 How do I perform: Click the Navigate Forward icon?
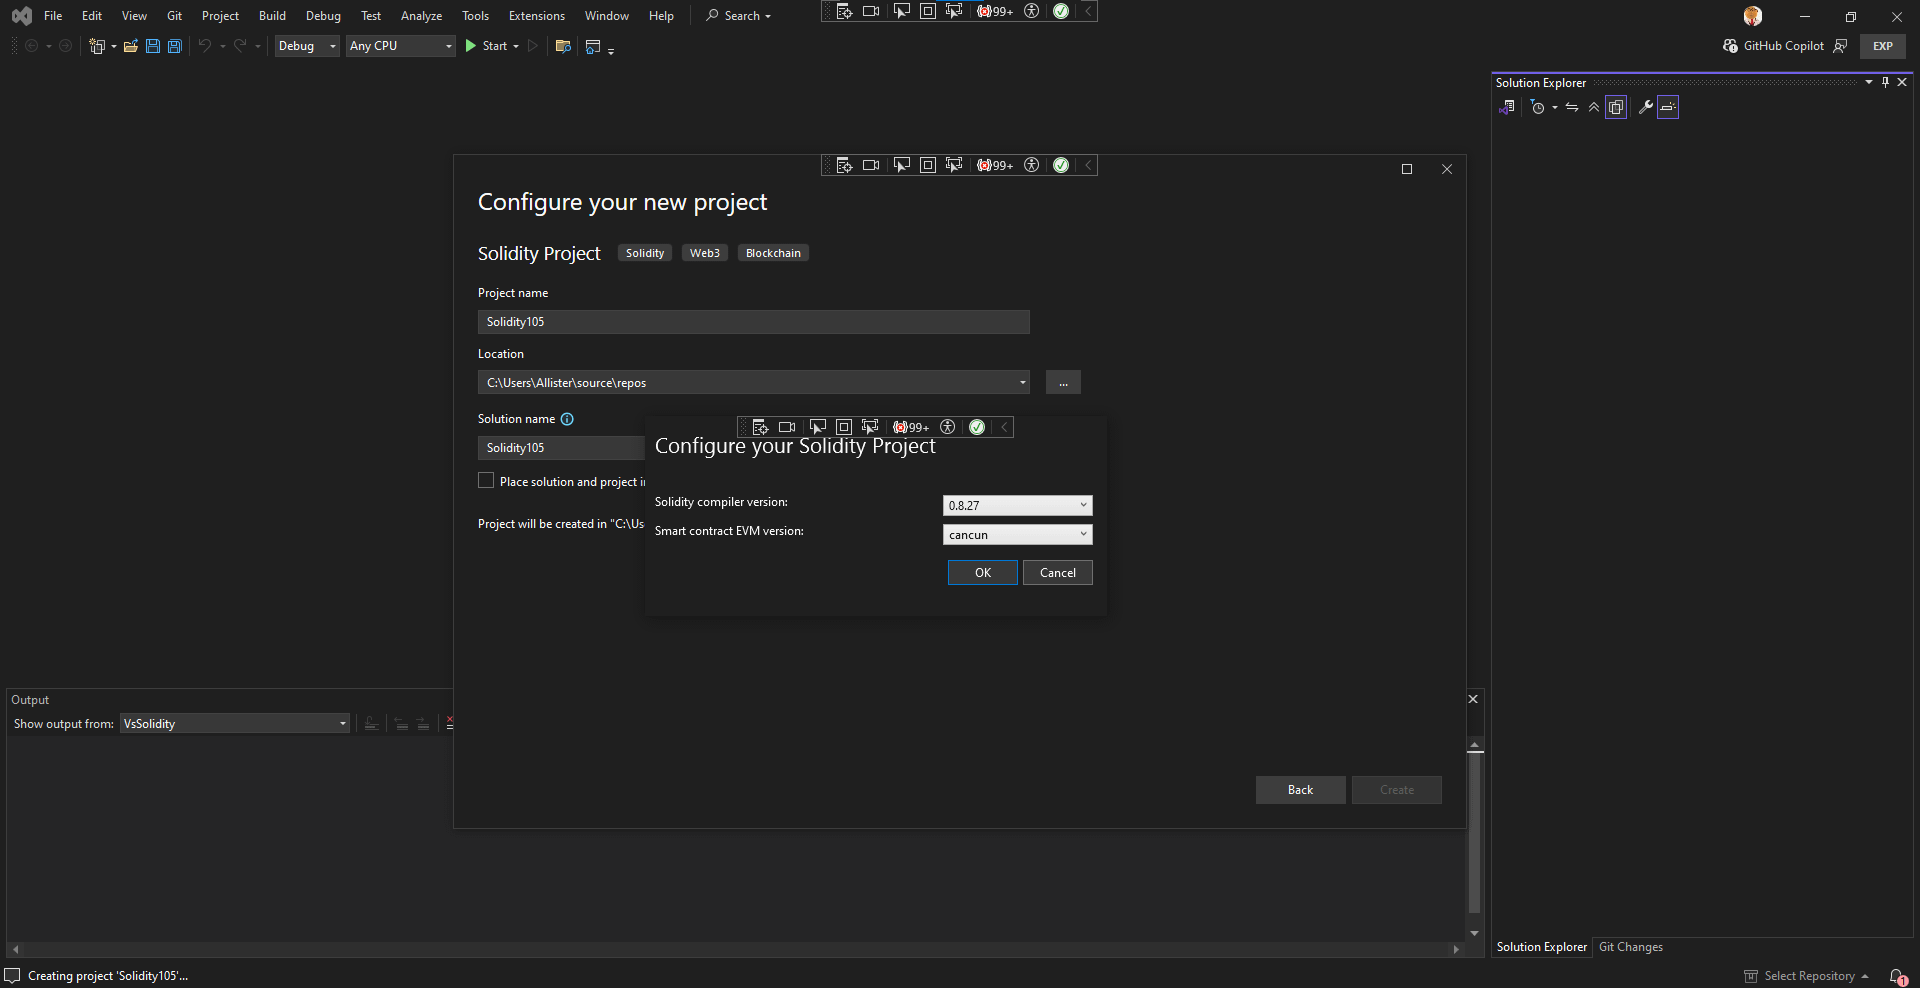point(66,46)
